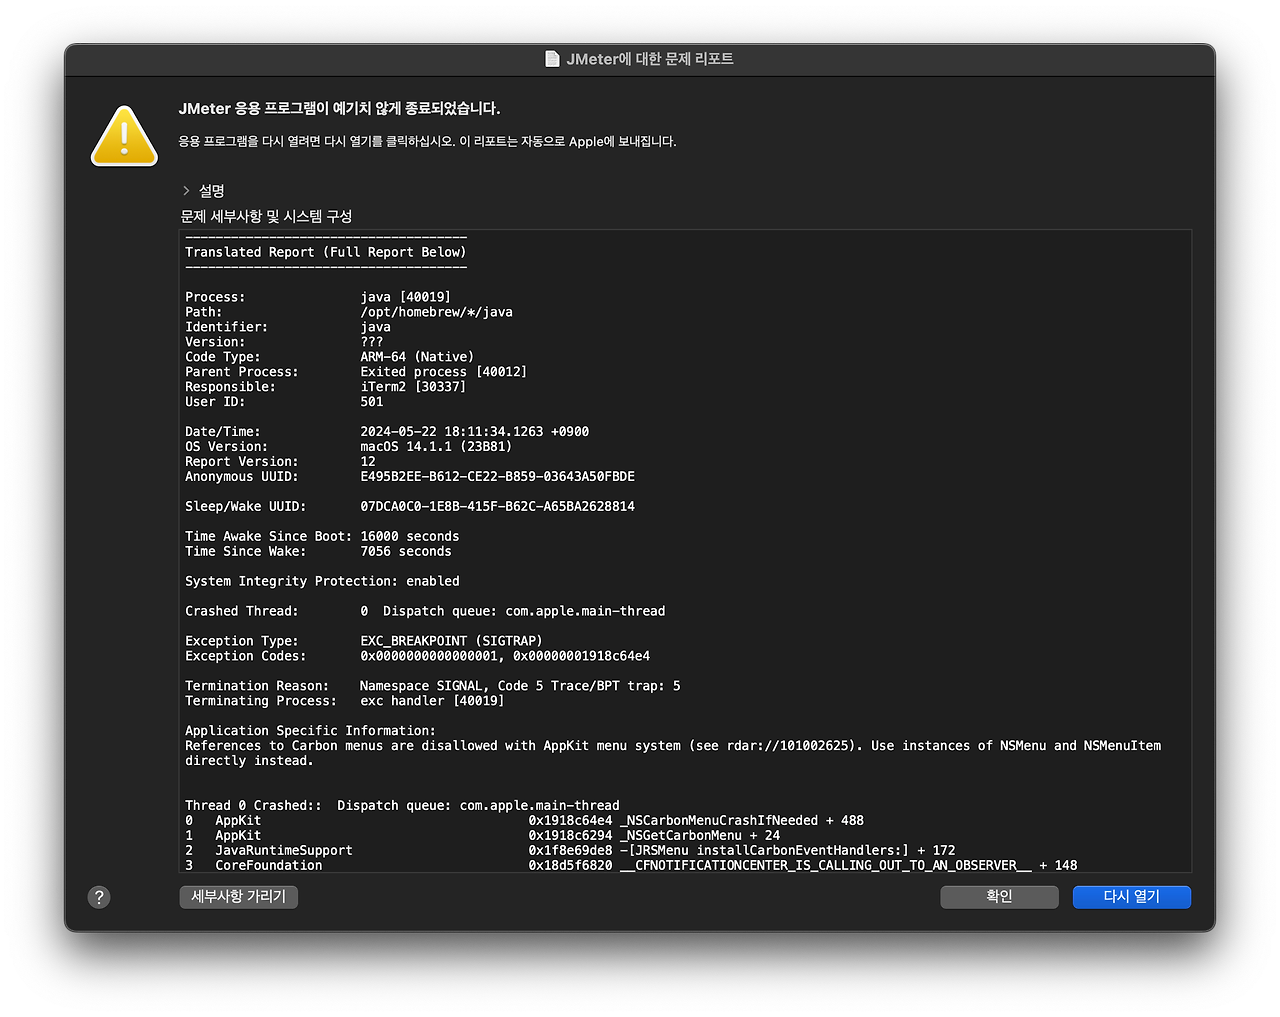This screenshot has height=1017, width=1280.
Task: Click the '_NSGetCarbonMenu + 24' frame
Action: [699, 836]
